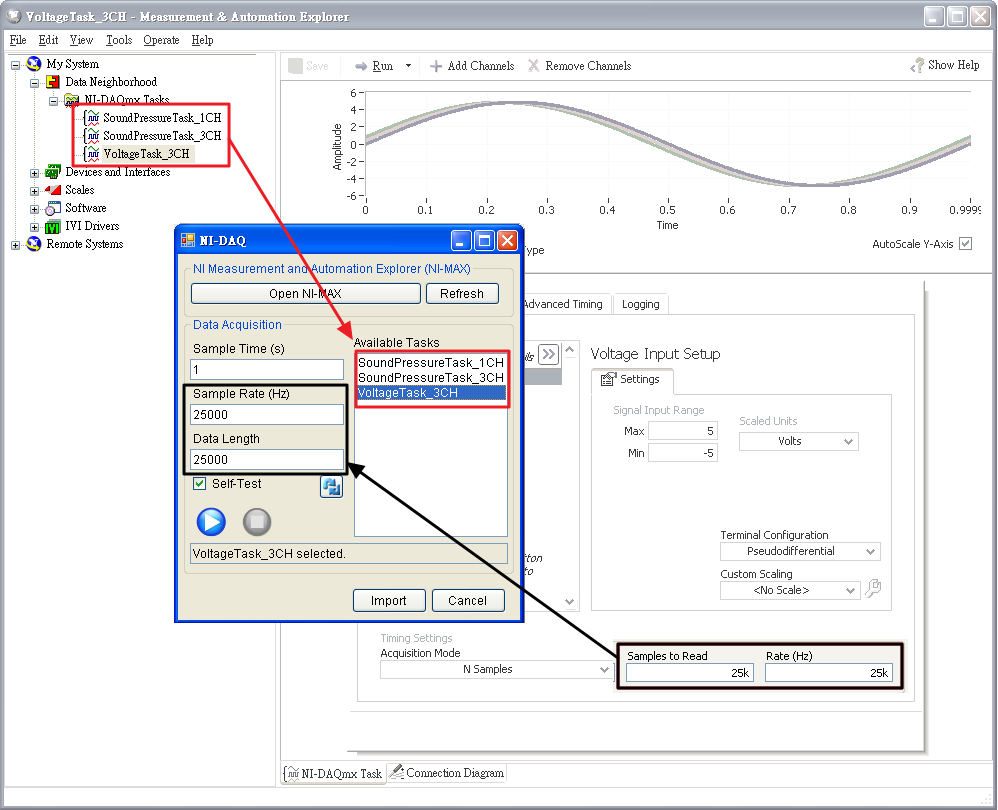Open the File menu
Screen dimensions: 998x810
[x=18, y=40]
